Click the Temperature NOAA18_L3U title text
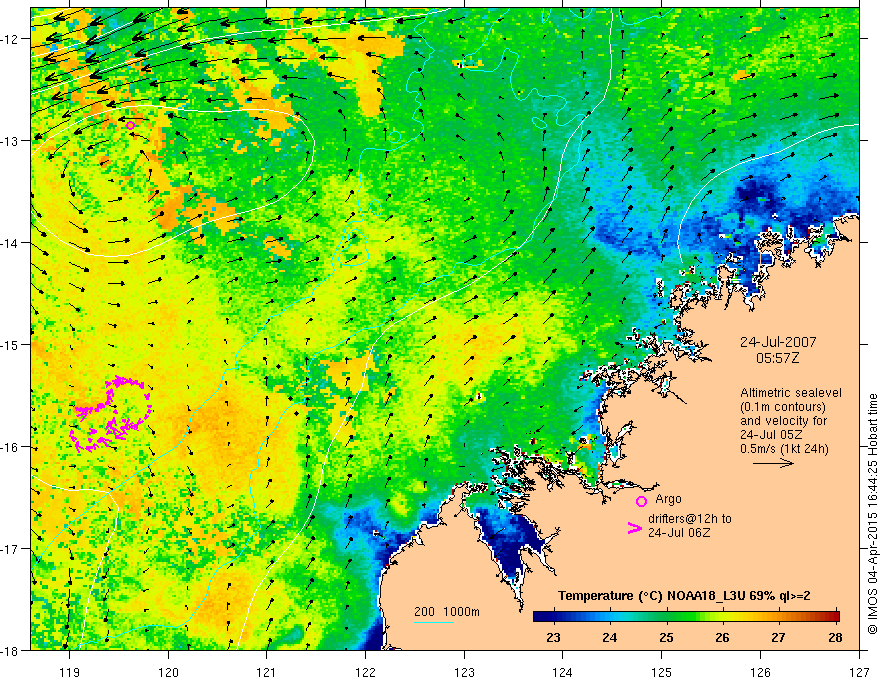880x680 pixels. pyautogui.click(x=684, y=596)
